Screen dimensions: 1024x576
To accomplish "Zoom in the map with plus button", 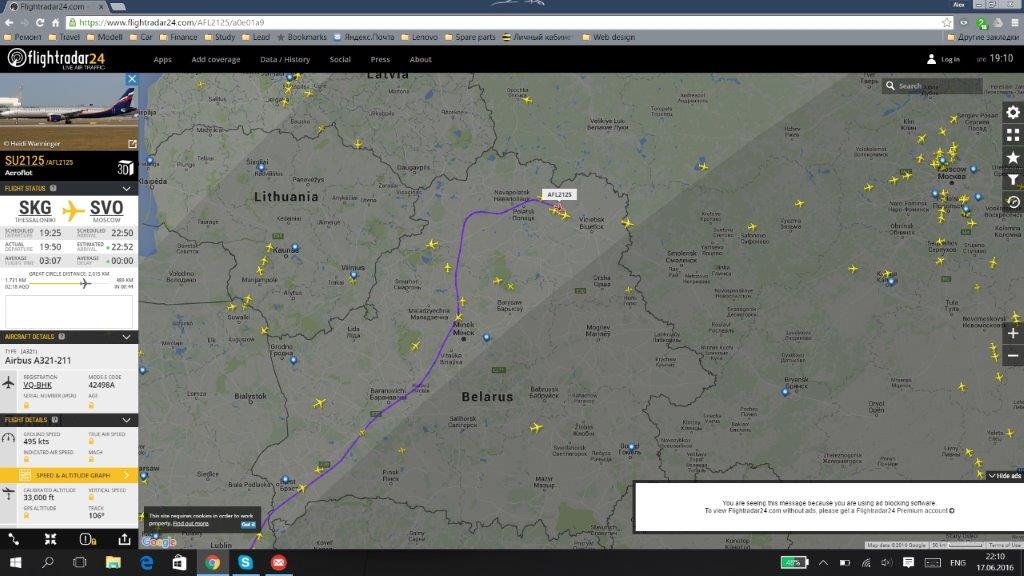I will [x=1013, y=333].
